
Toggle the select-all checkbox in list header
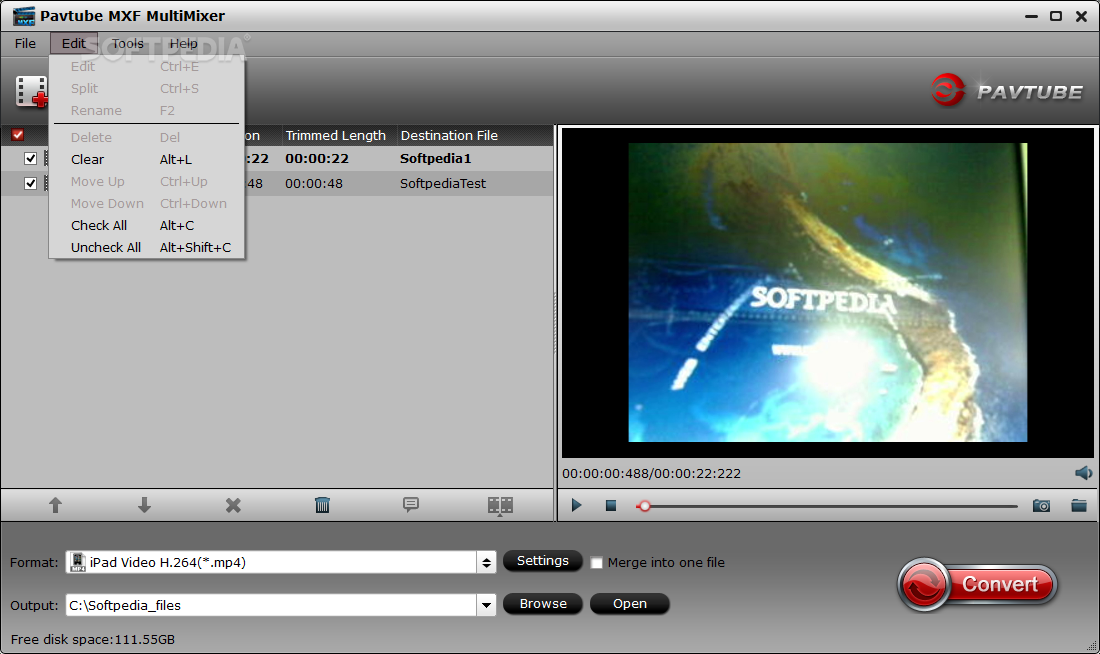[x=18, y=135]
